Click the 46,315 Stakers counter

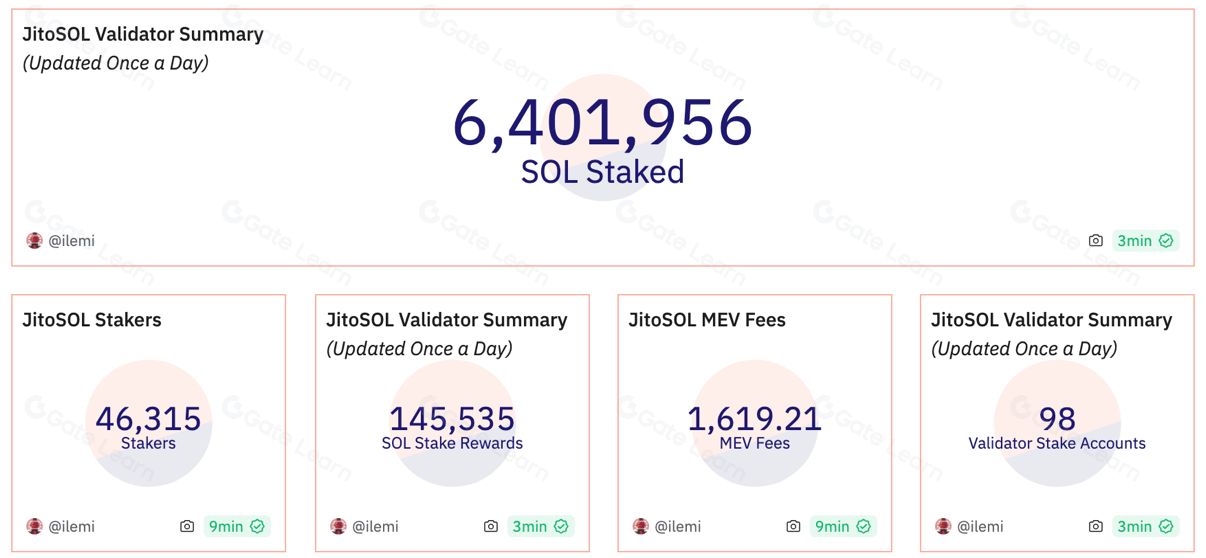pos(148,419)
